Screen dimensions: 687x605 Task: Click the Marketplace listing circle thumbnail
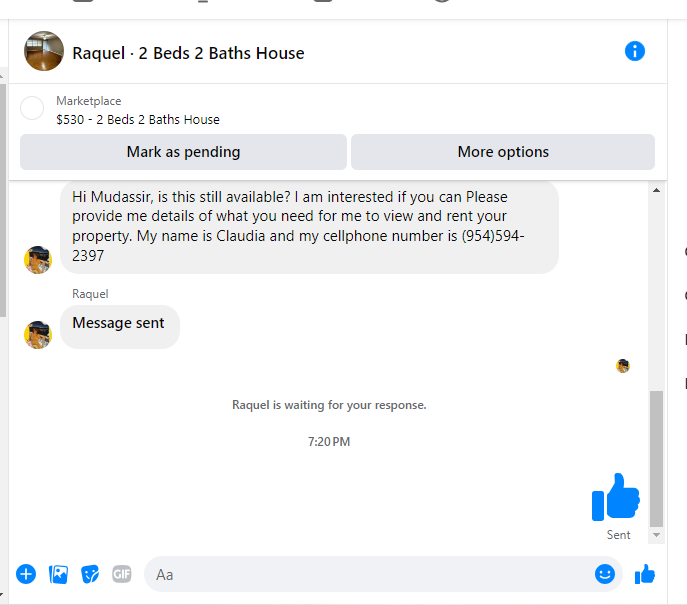pyautogui.click(x=32, y=108)
